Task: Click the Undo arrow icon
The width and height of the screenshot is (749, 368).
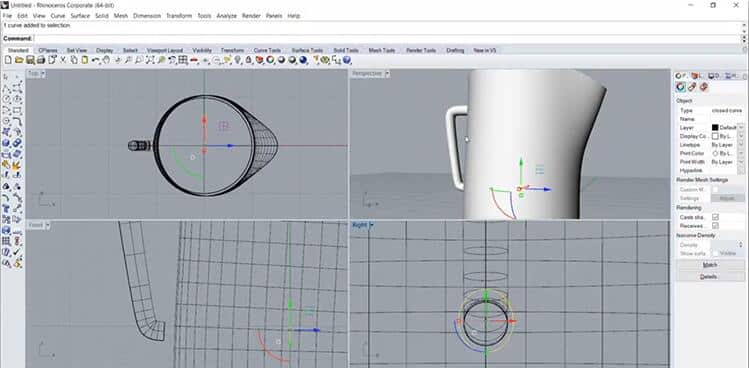Action: pyautogui.click(x=96, y=60)
